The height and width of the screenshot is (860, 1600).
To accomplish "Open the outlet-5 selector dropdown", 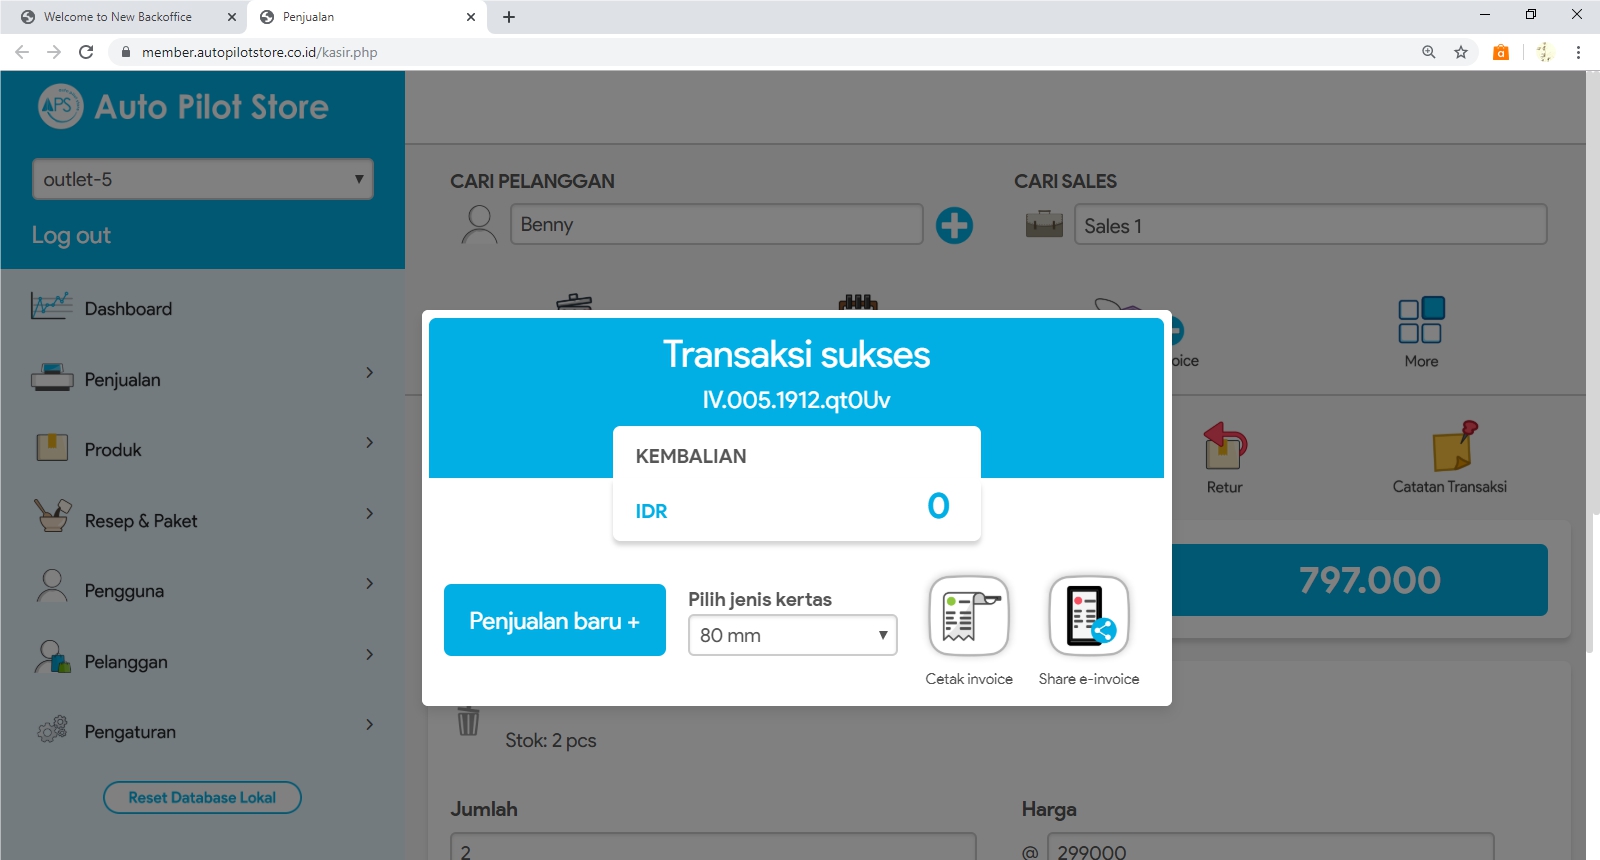I will (202, 179).
